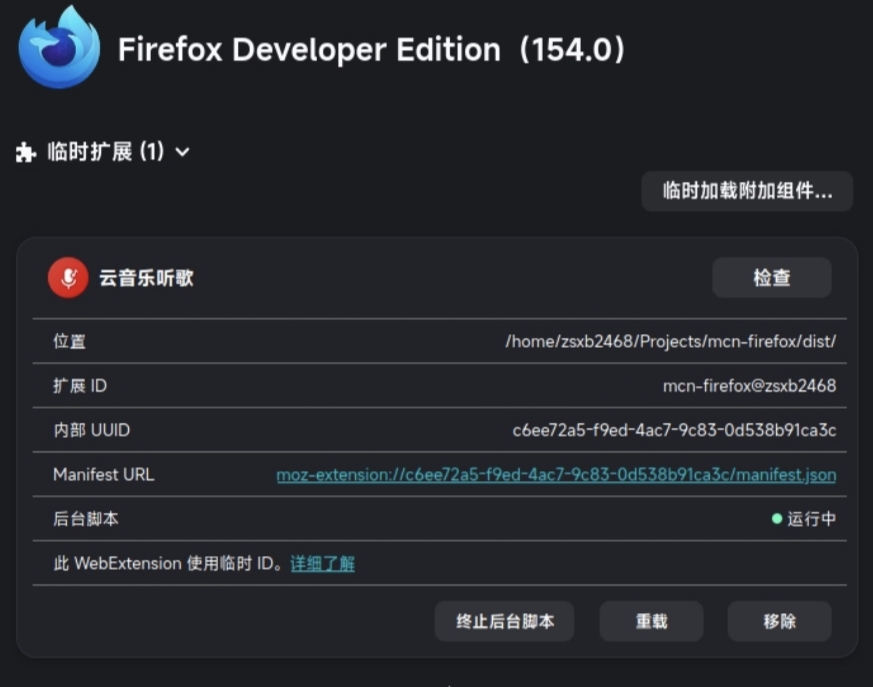Click the Manifest URL row label

[x=104, y=475]
